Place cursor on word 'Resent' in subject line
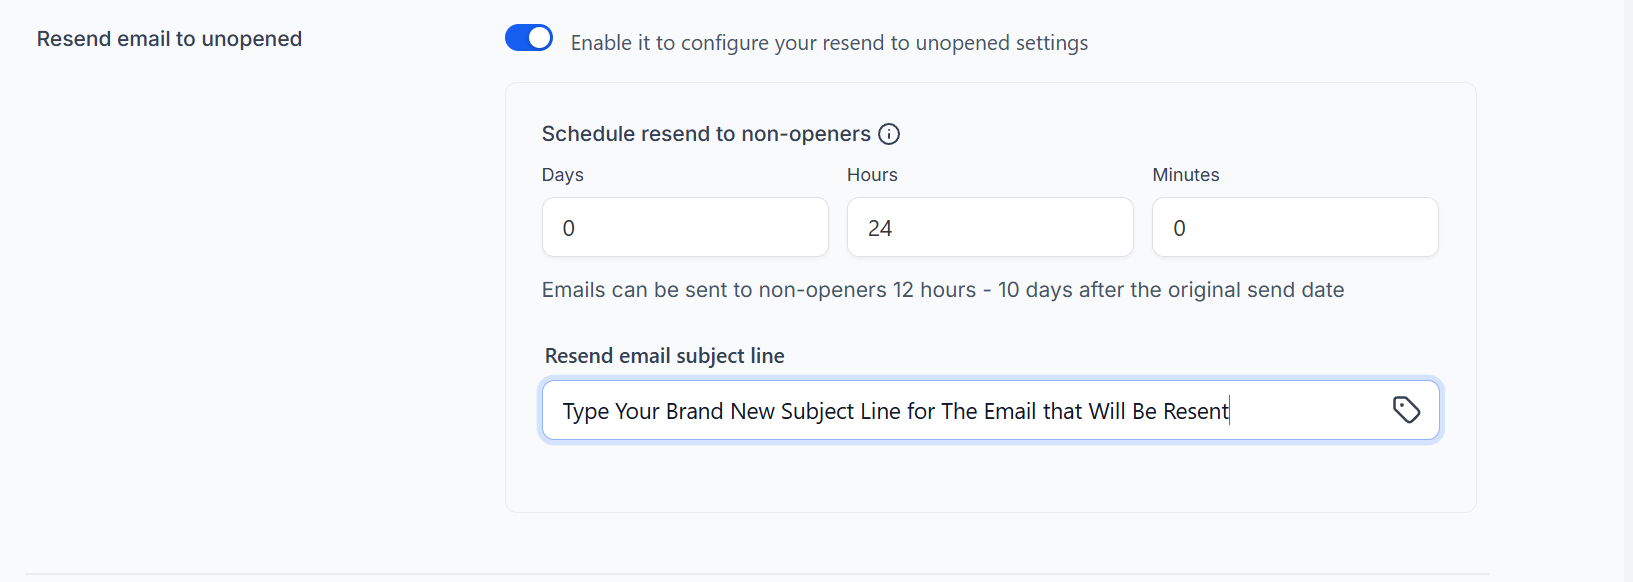1633x582 pixels. coord(1195,411)
